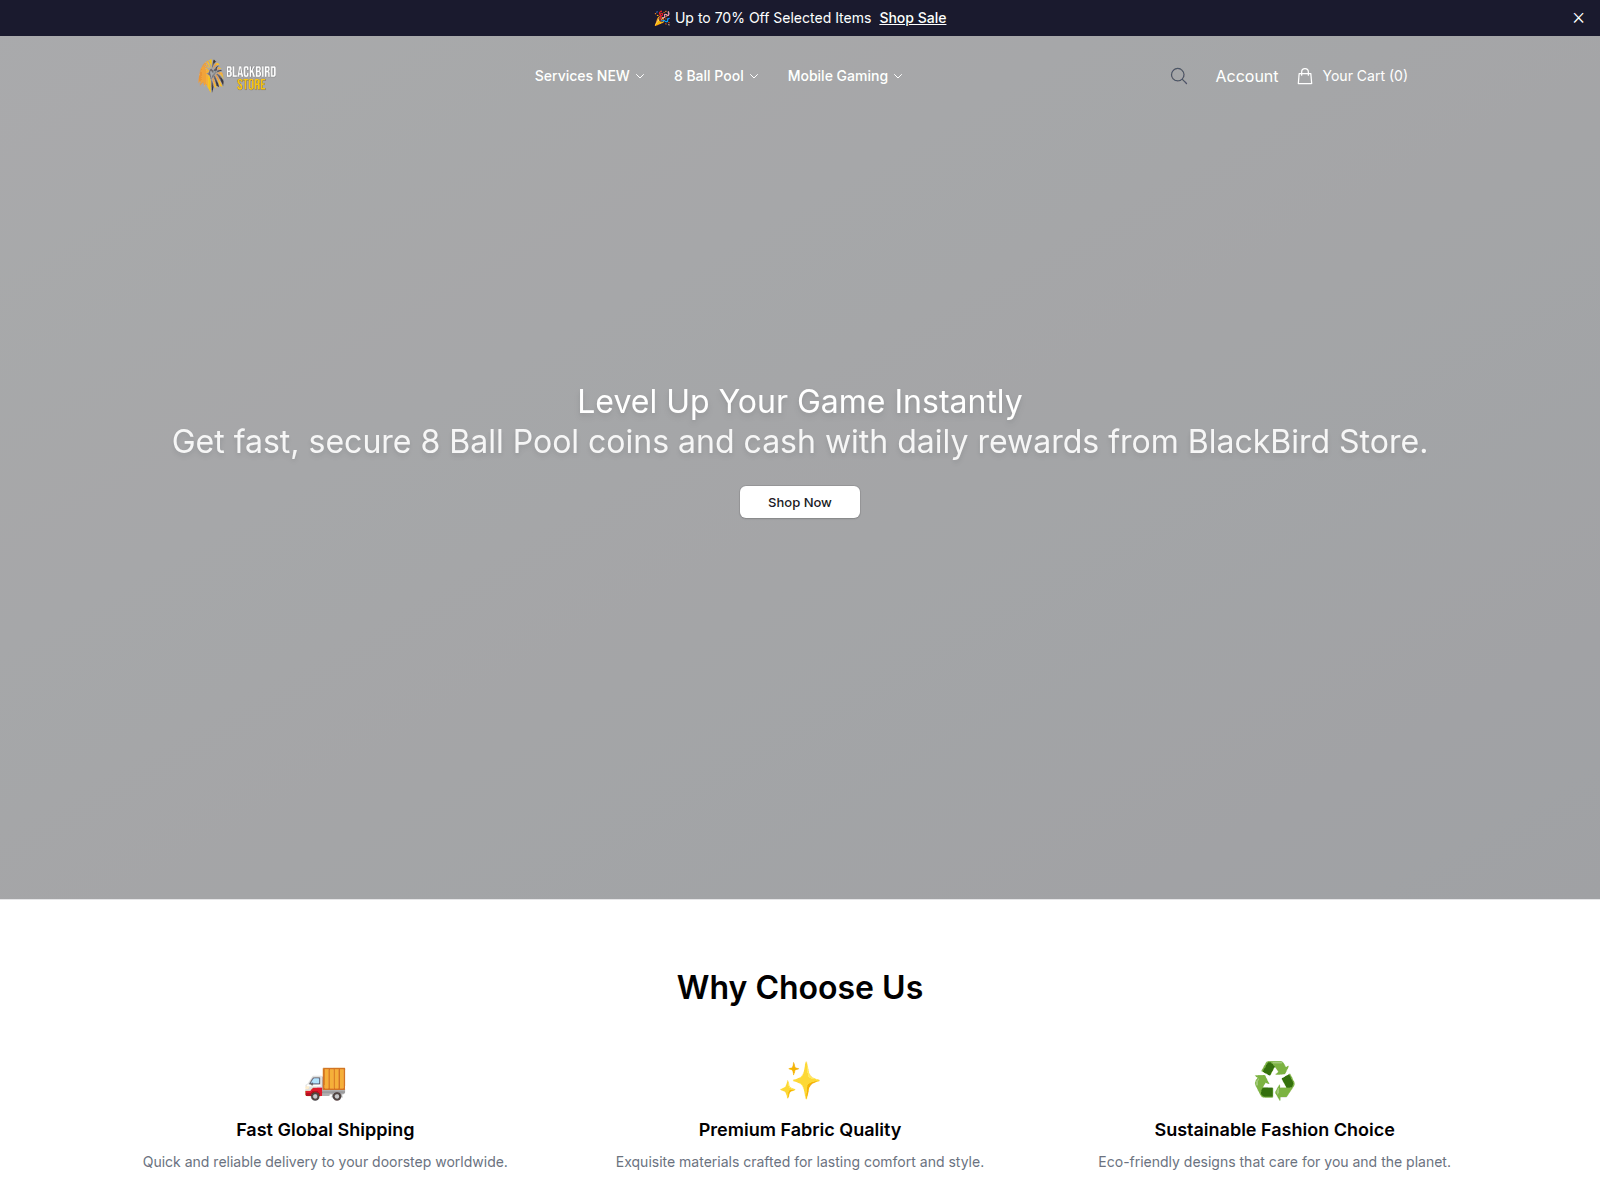This screenshot has width=1600, height=1200.
Task: Click the sparkles Premium Fabric icon
Action: pyautogui.click(x=800, y=1081)
